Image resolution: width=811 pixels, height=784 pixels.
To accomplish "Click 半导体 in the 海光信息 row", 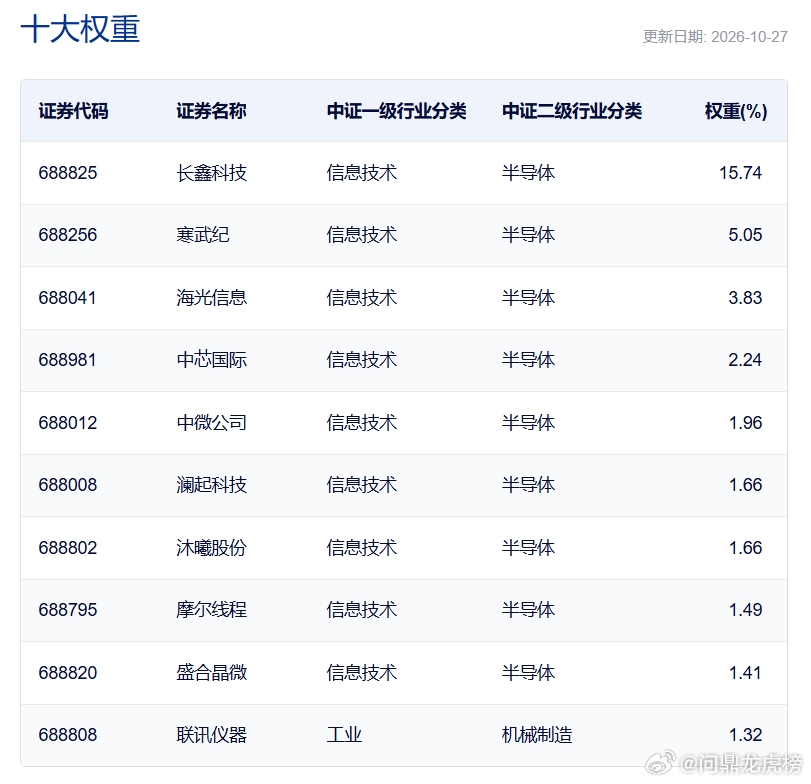I will [528, 298].
